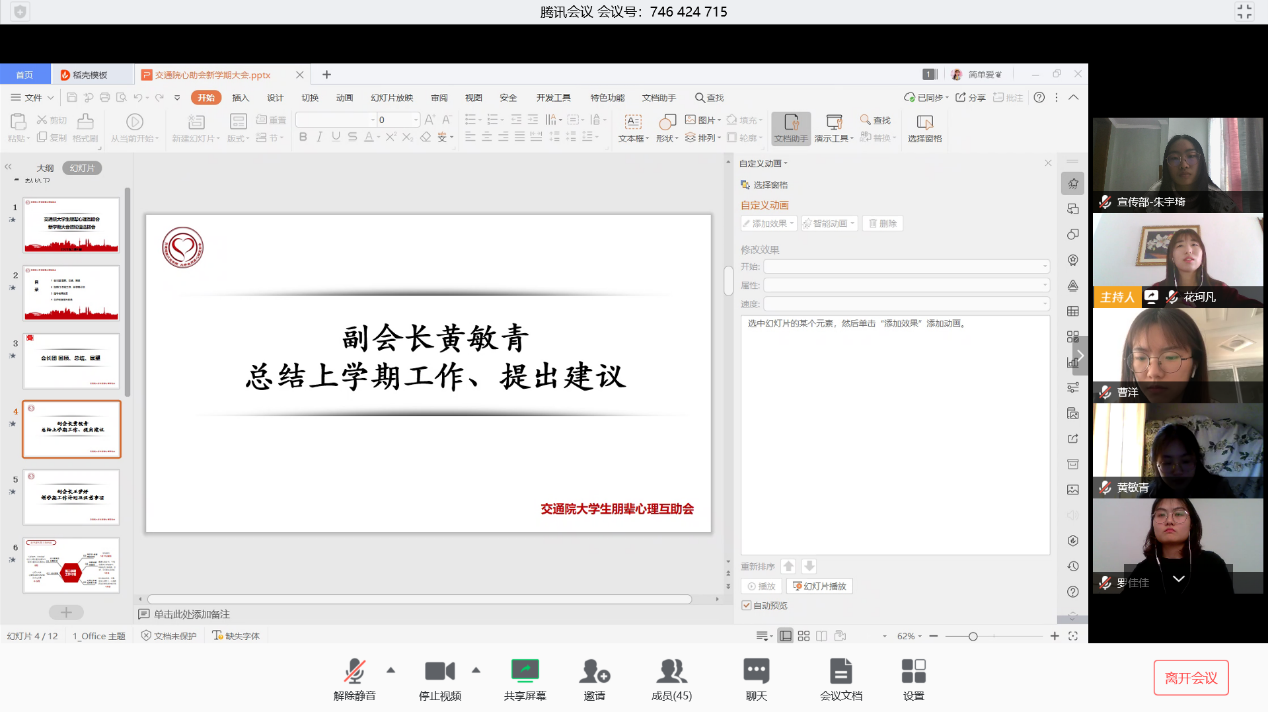Click the Text Box (文本框) ribbon icon
1268x712 pixels.
[x=632, y=123]
